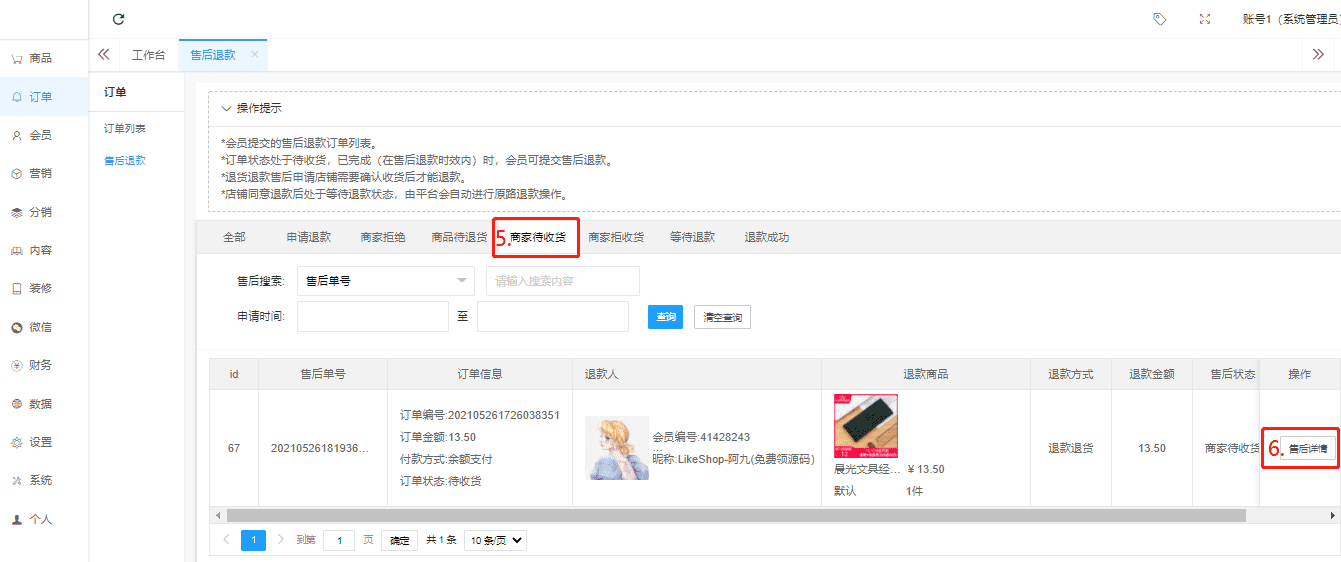The image size is (1341, 562).
Task: Click the refresh icon in top bar
Action: pos(119,19)
